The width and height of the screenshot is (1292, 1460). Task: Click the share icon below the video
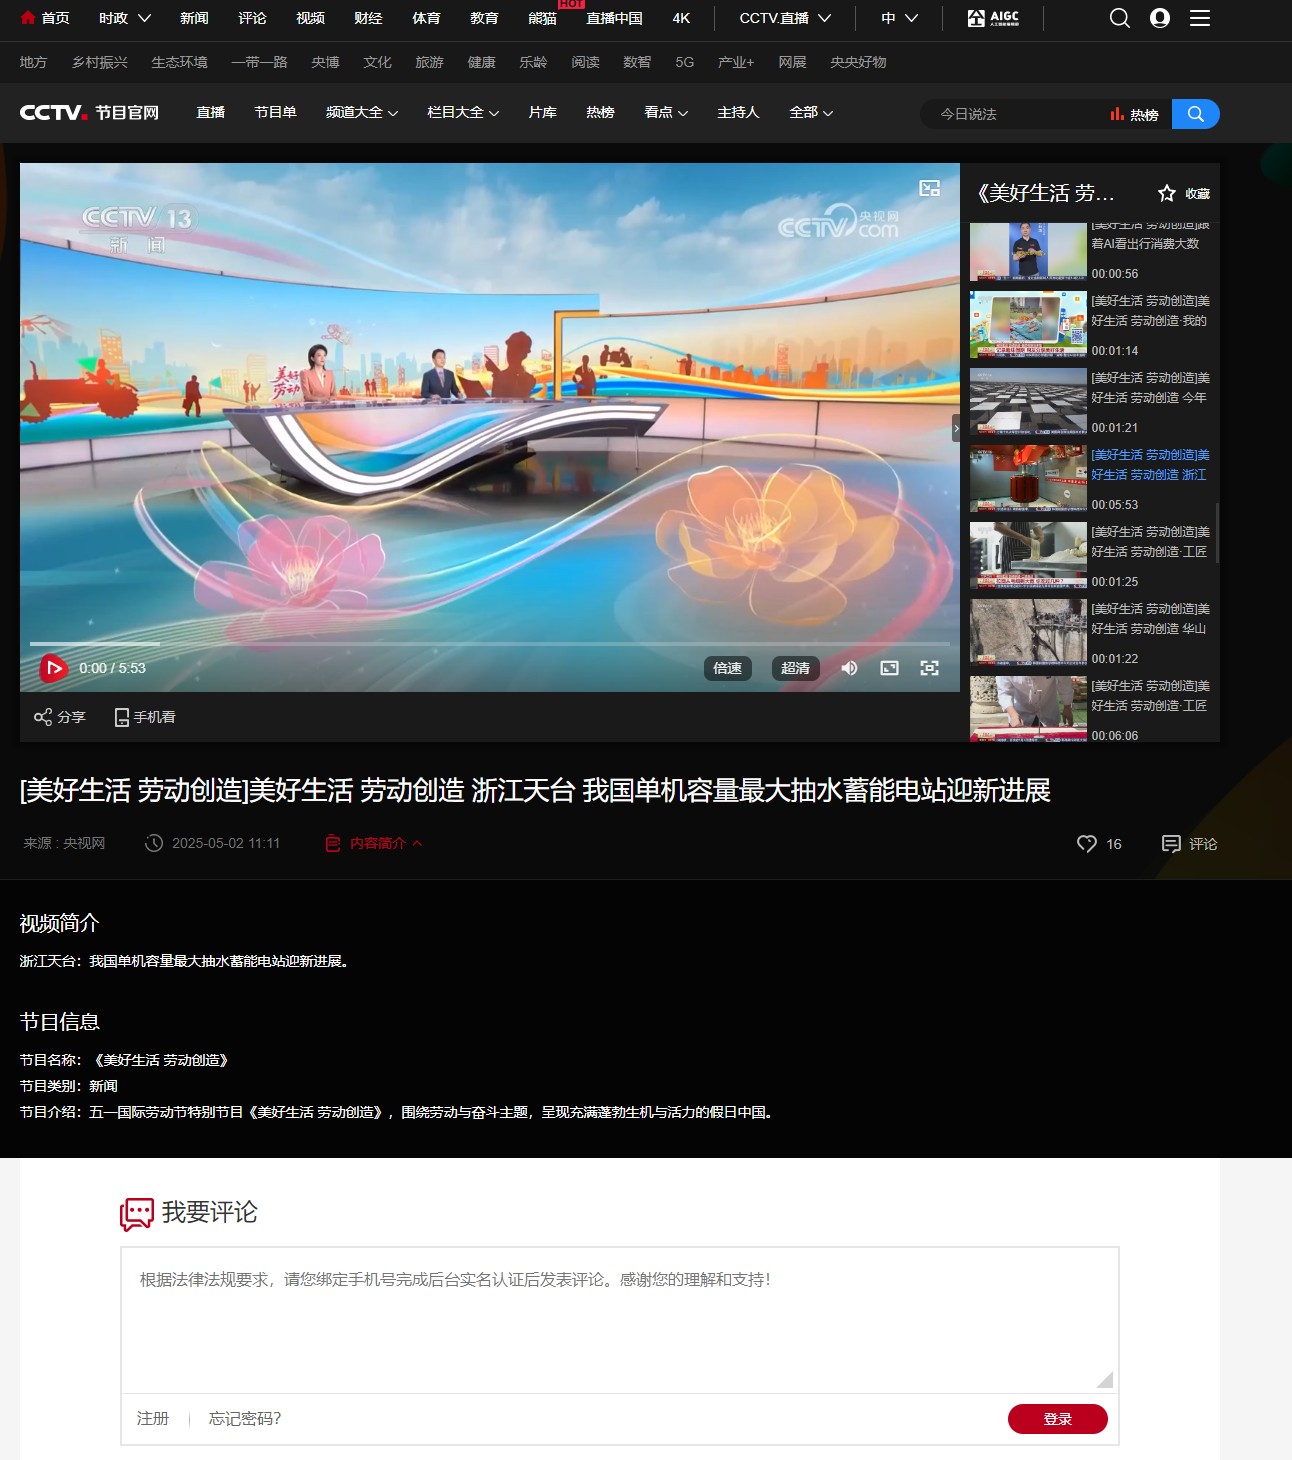tap(43, 717)
